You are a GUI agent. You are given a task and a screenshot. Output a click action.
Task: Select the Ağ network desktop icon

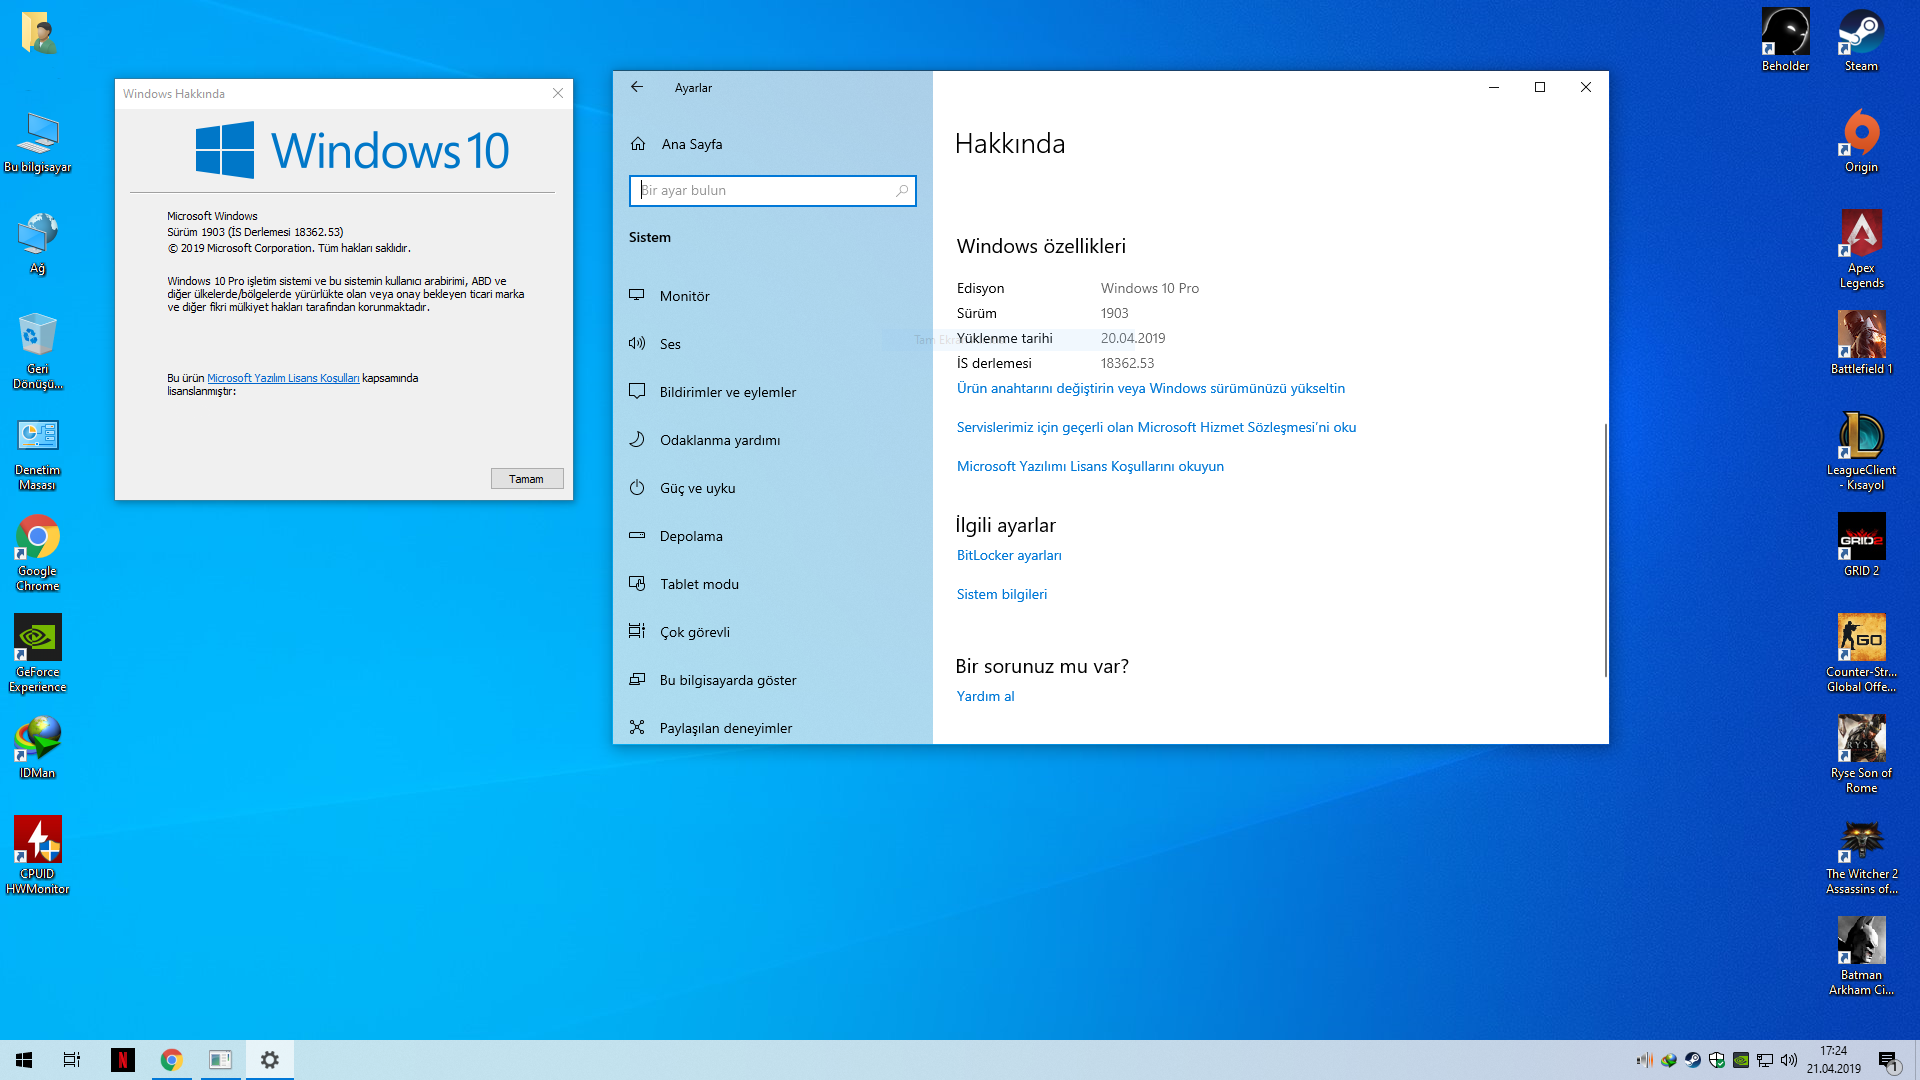tap(37, 242)
